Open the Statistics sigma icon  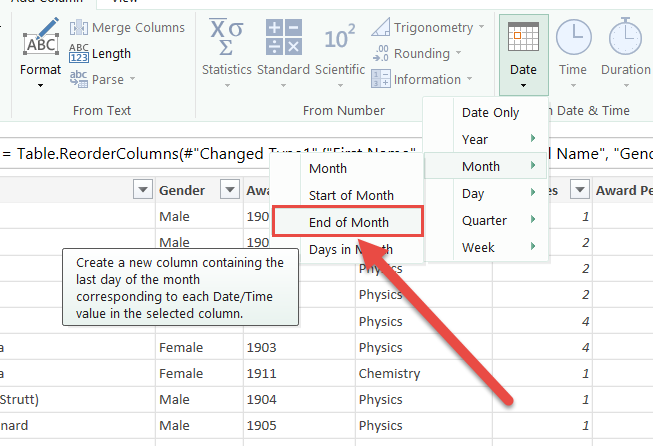coord(226,38)
